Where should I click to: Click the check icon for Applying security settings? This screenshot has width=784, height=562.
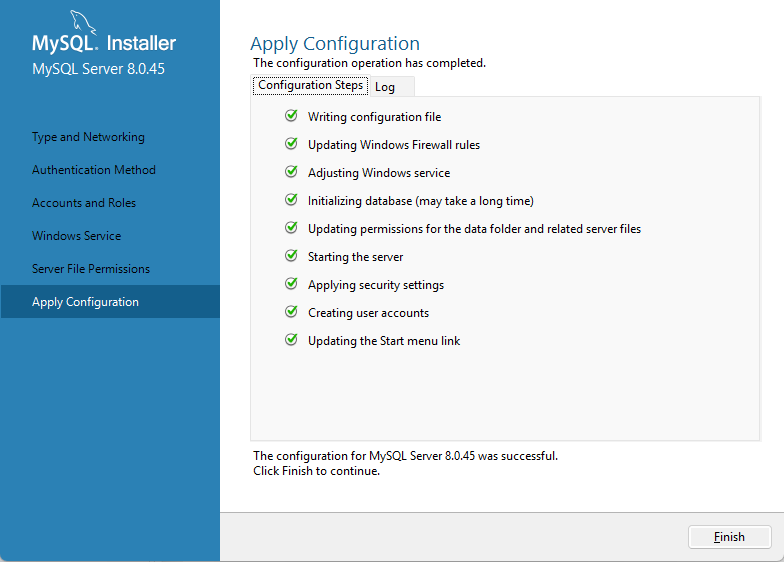(x=292, y=284)
